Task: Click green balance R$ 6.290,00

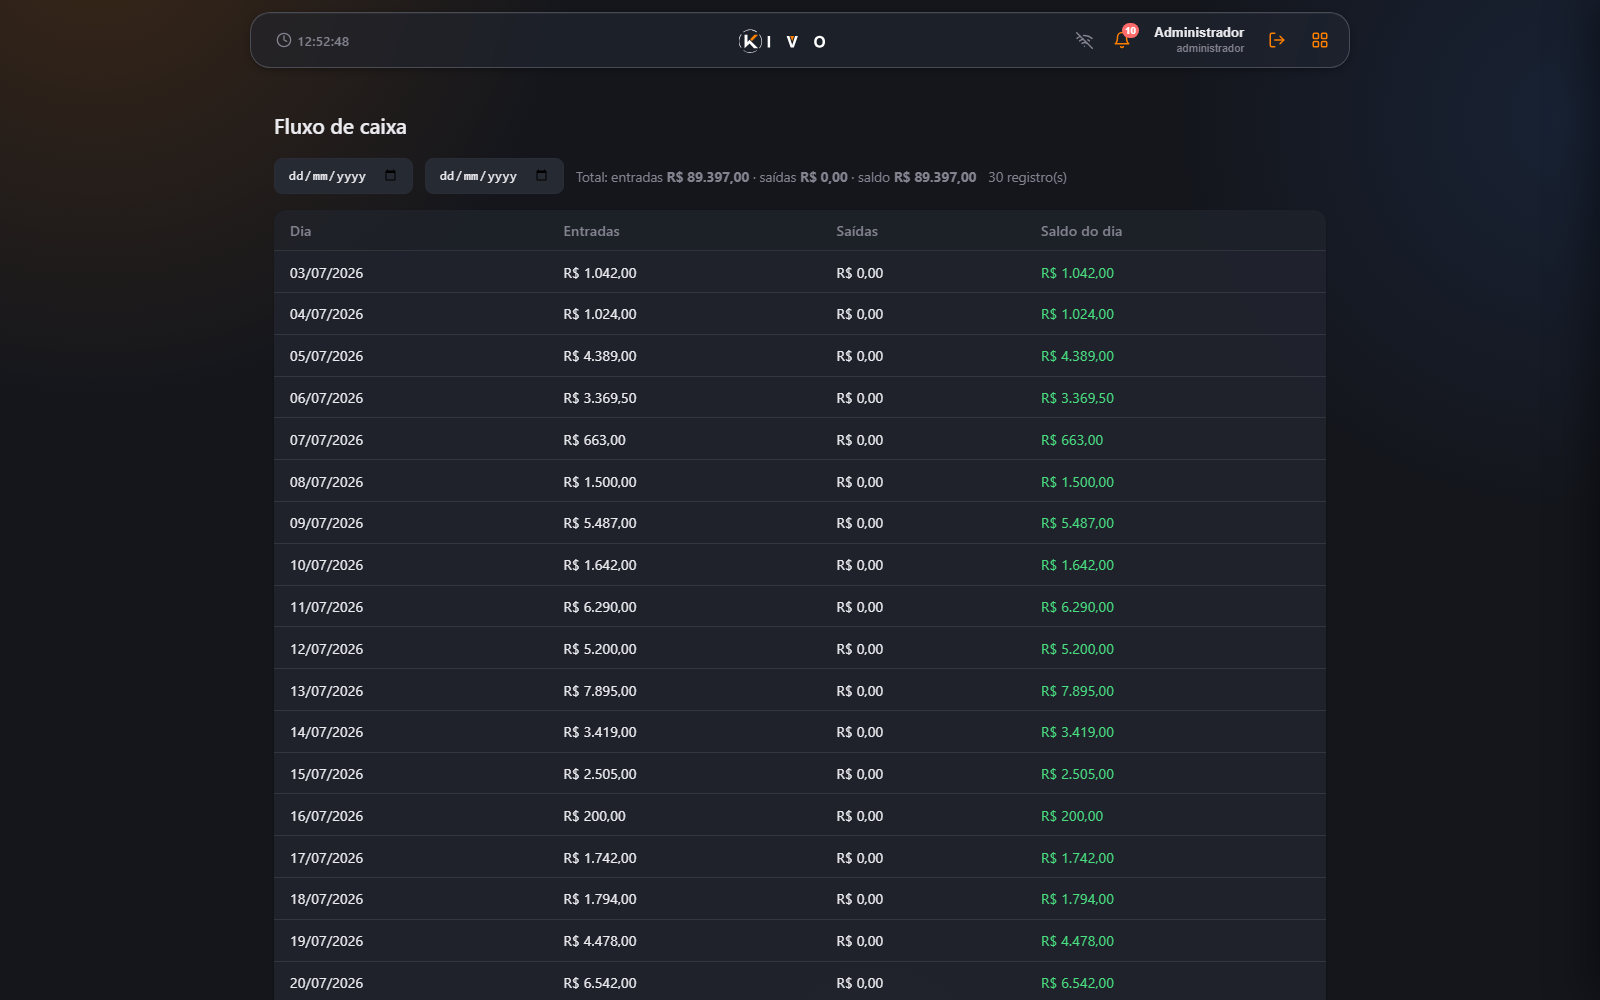Action: (1077, 607)
